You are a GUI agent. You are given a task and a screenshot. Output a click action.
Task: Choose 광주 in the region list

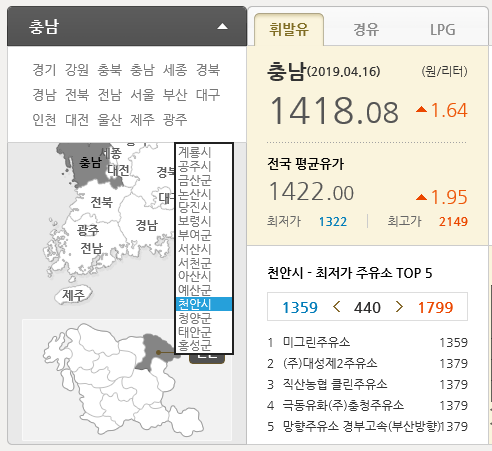tap(175, 120)
